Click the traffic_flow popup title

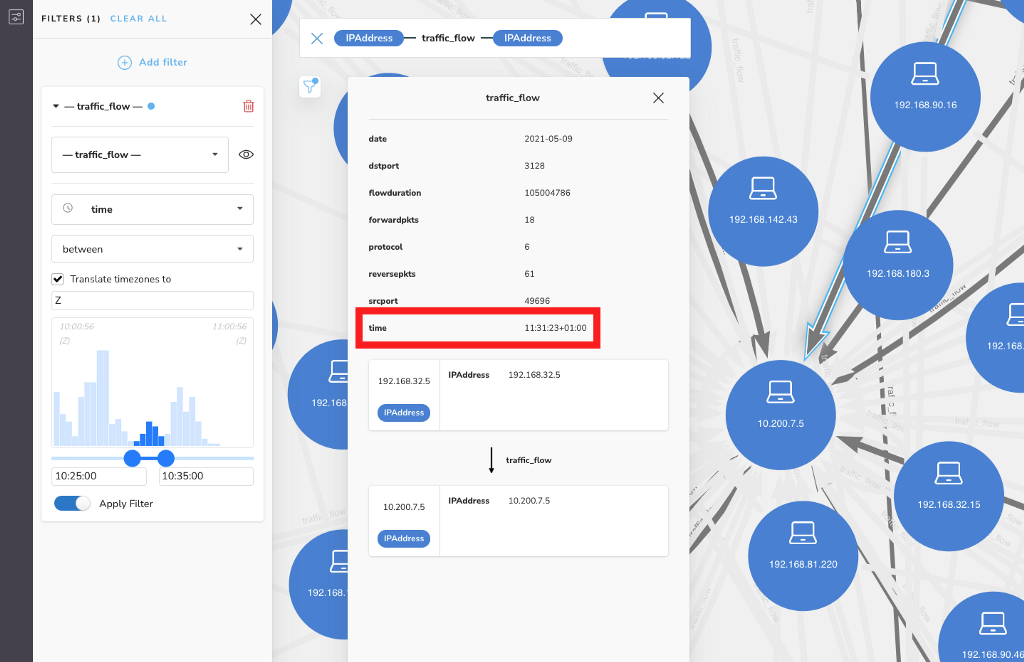(513, 98)
